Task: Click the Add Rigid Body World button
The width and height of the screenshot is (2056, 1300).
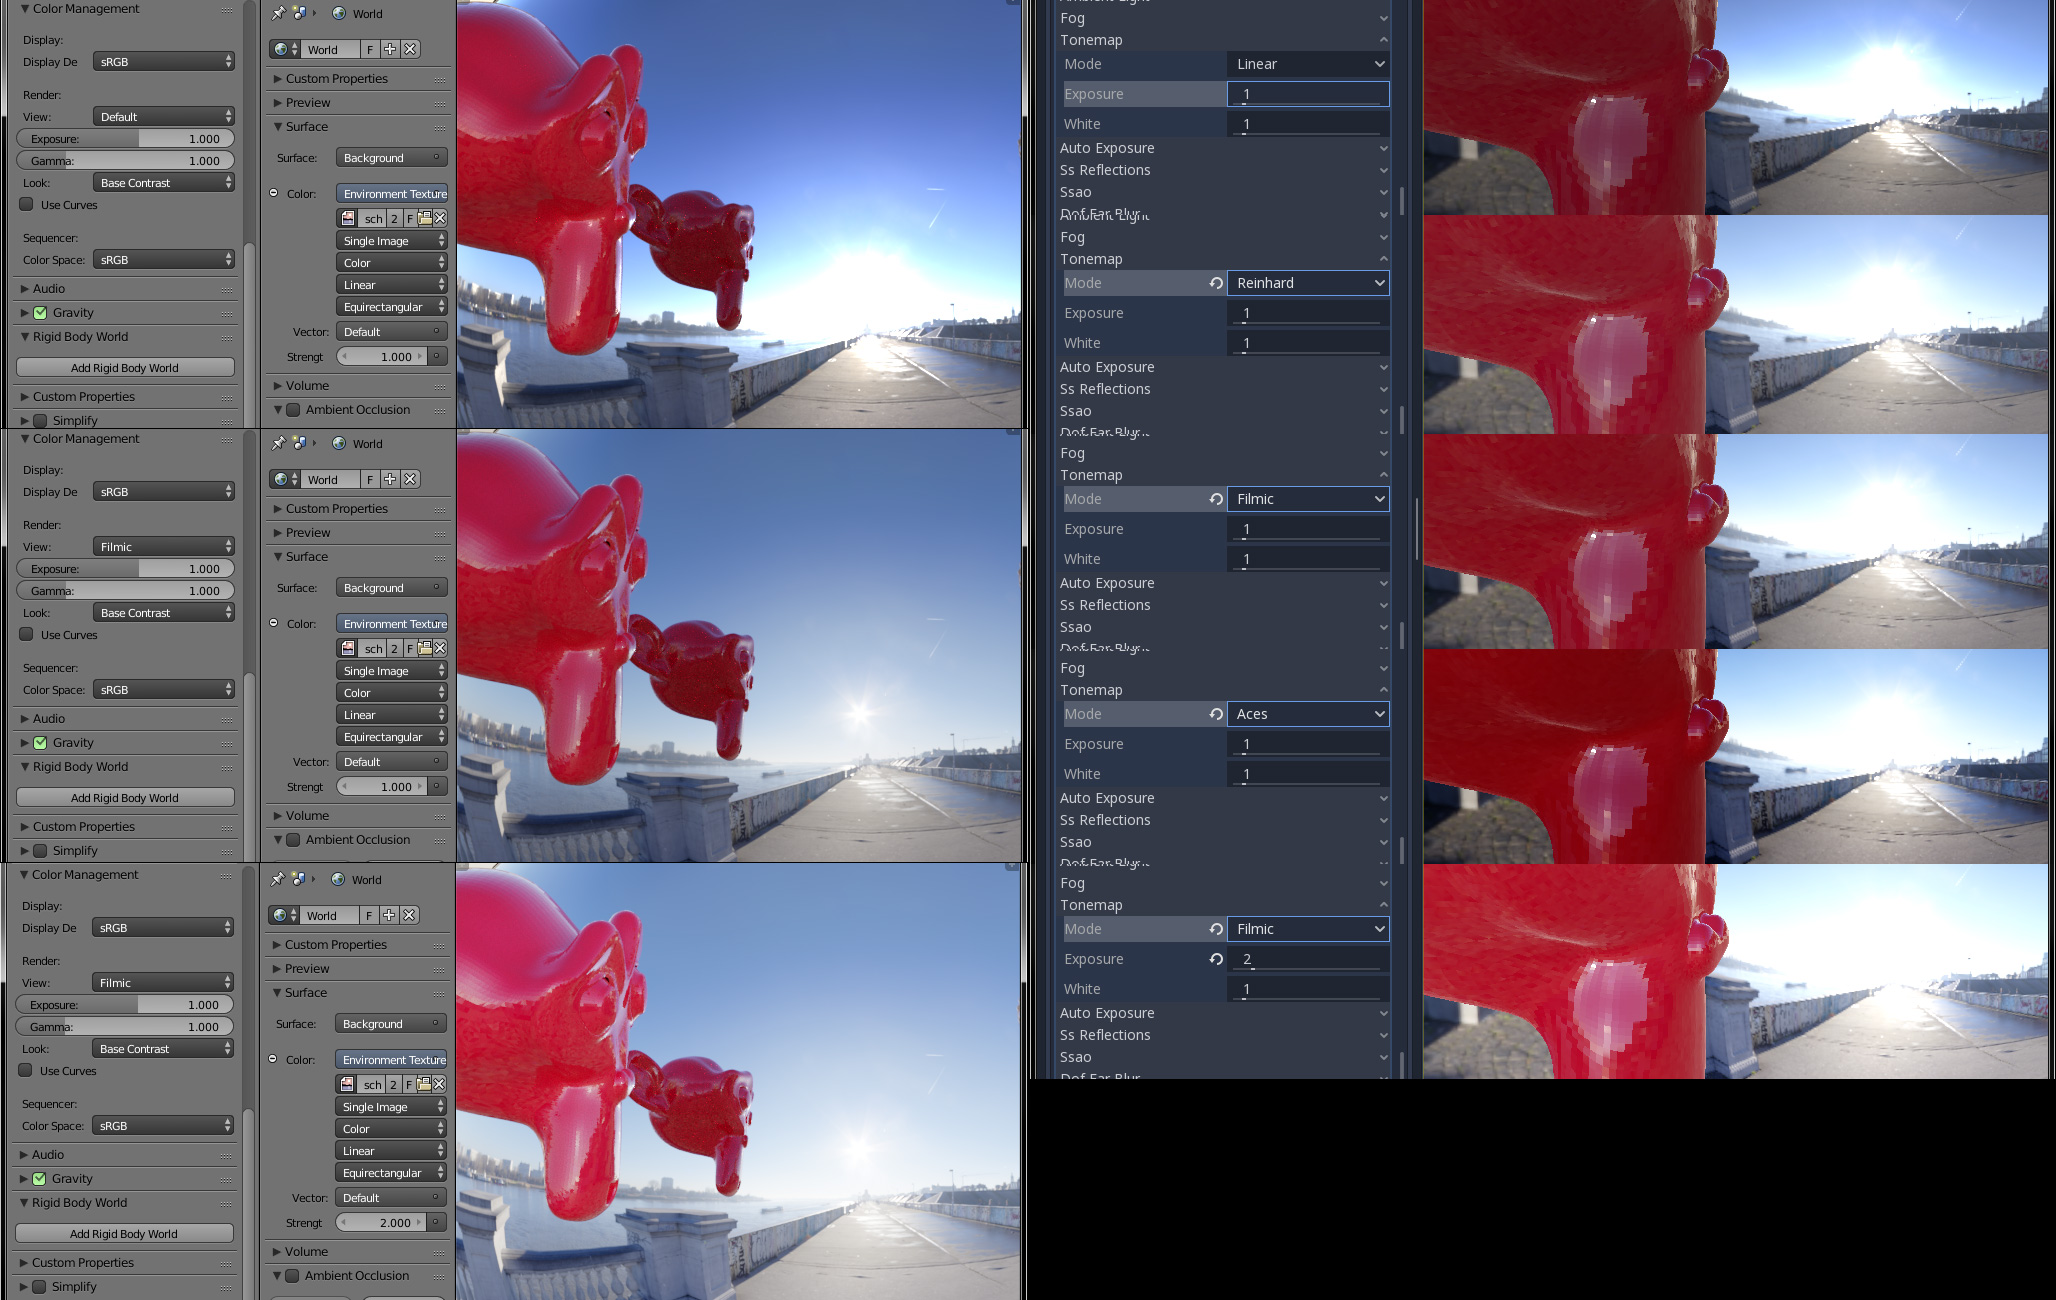Action: click(124, 367)
